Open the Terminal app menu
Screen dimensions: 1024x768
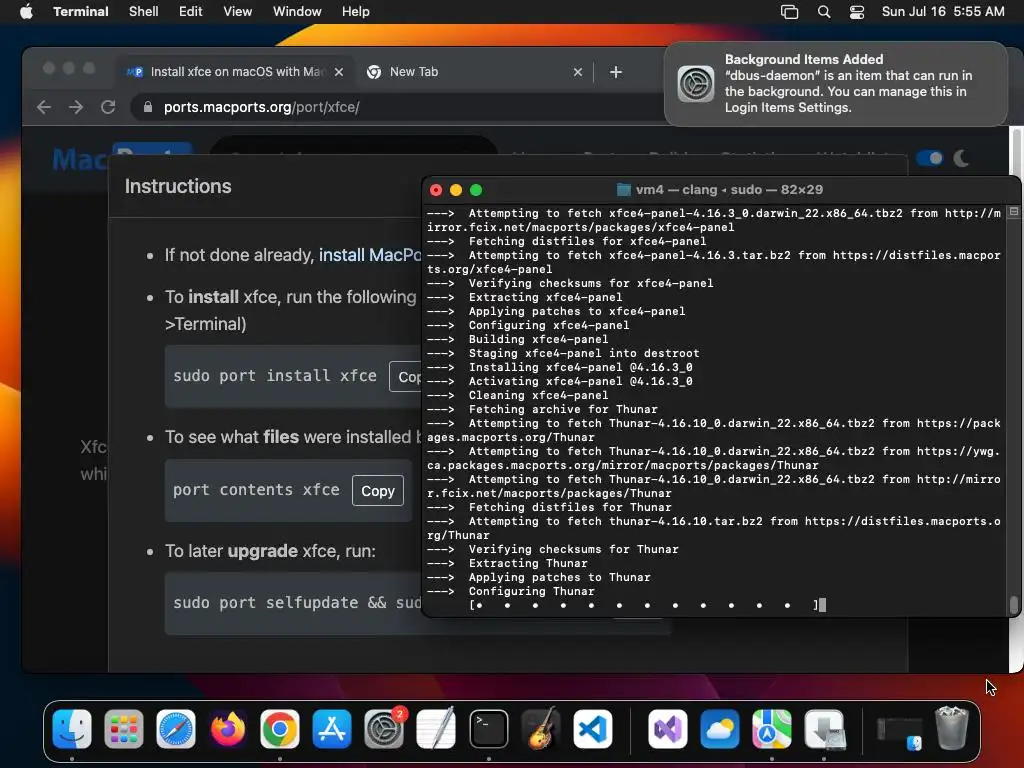[x=81, y=11]
